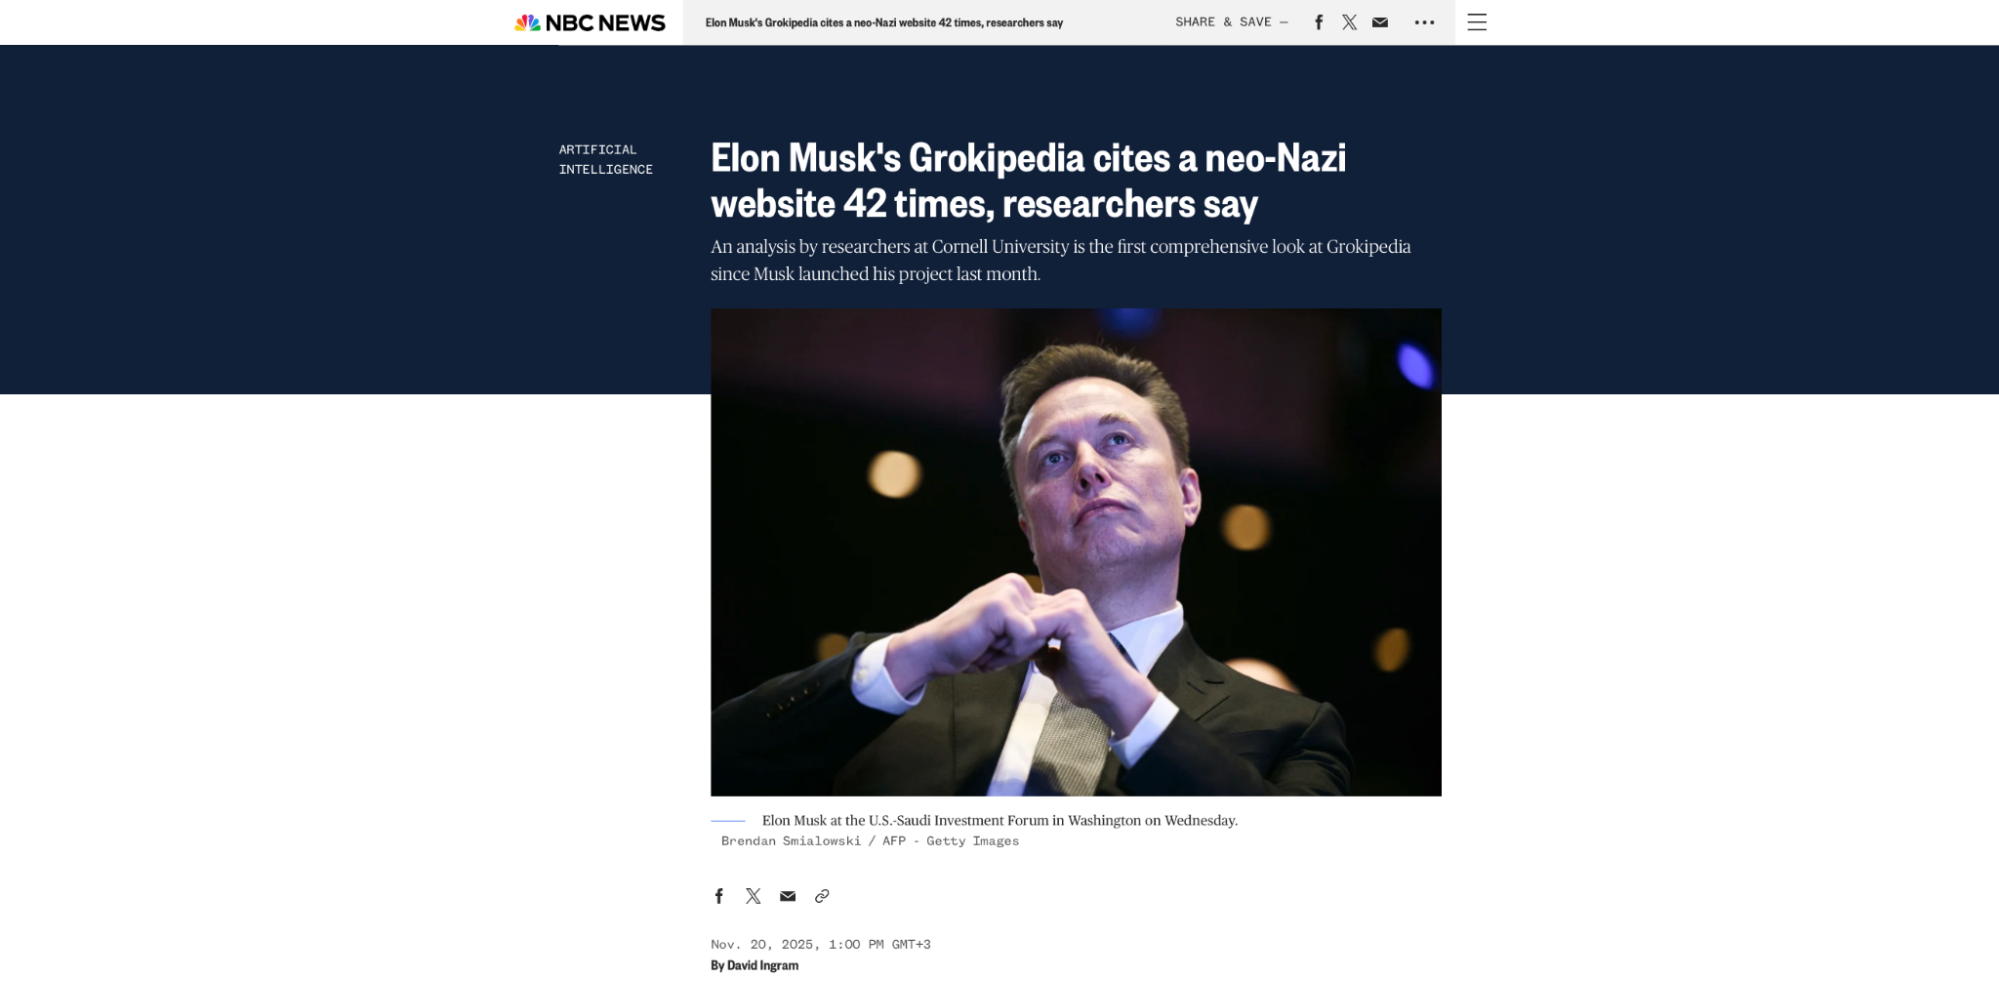Open the NBC News home logo
The width and height of the screenshot is (1999, 987).
click(589, 22)
